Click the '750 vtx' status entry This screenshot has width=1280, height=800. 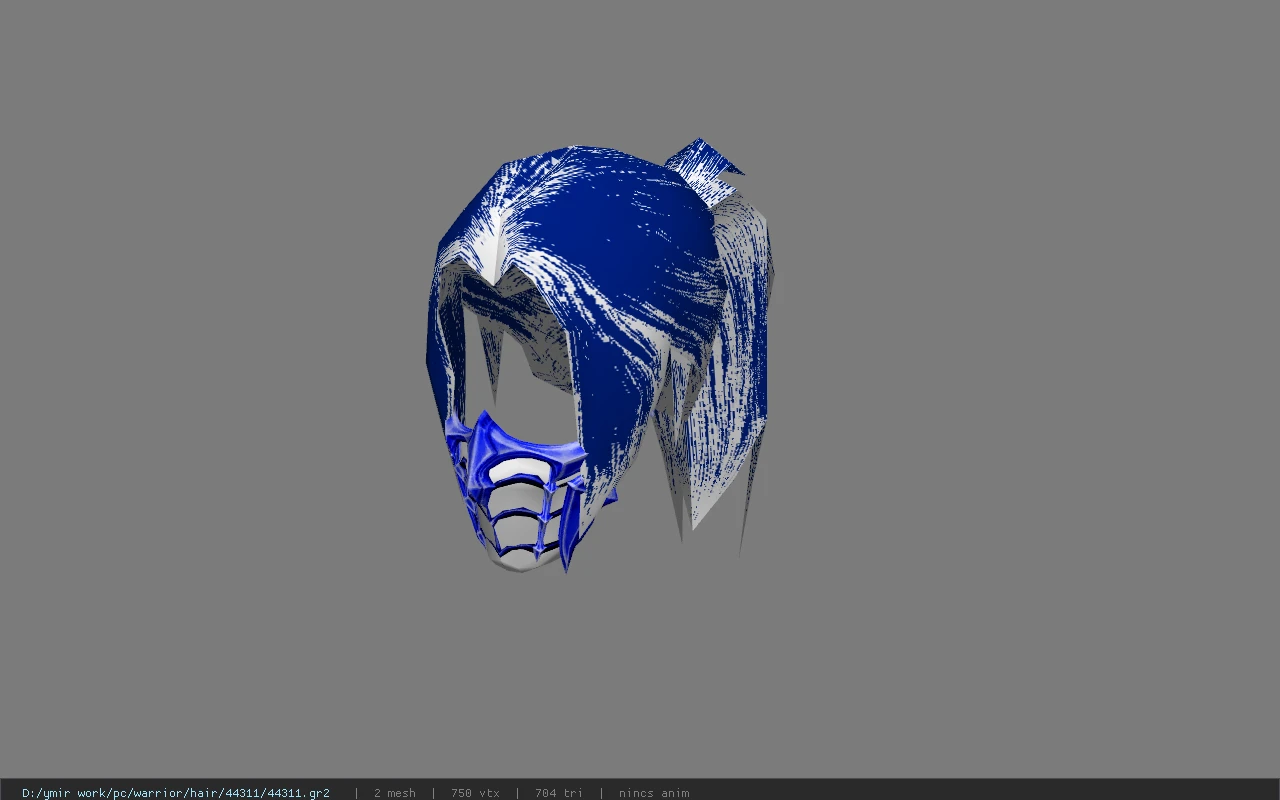(x=475, y=793)
